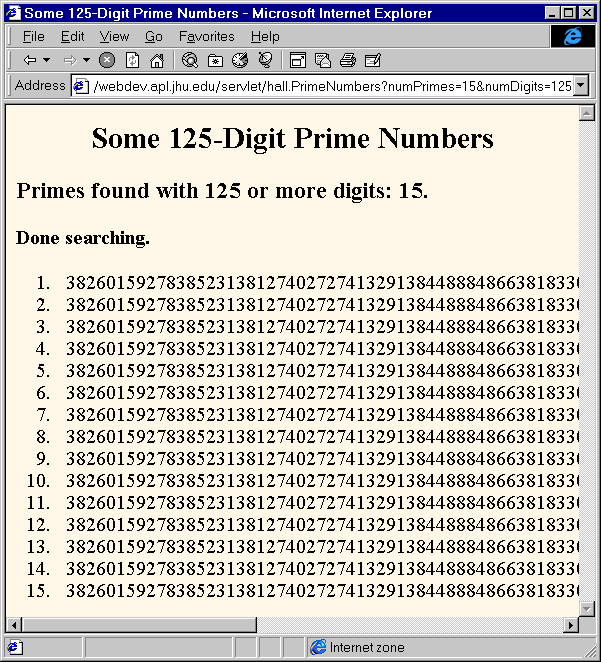Open the Back button history dropdown
Viewport: 601px width, 662px height.
coord(46,61)
